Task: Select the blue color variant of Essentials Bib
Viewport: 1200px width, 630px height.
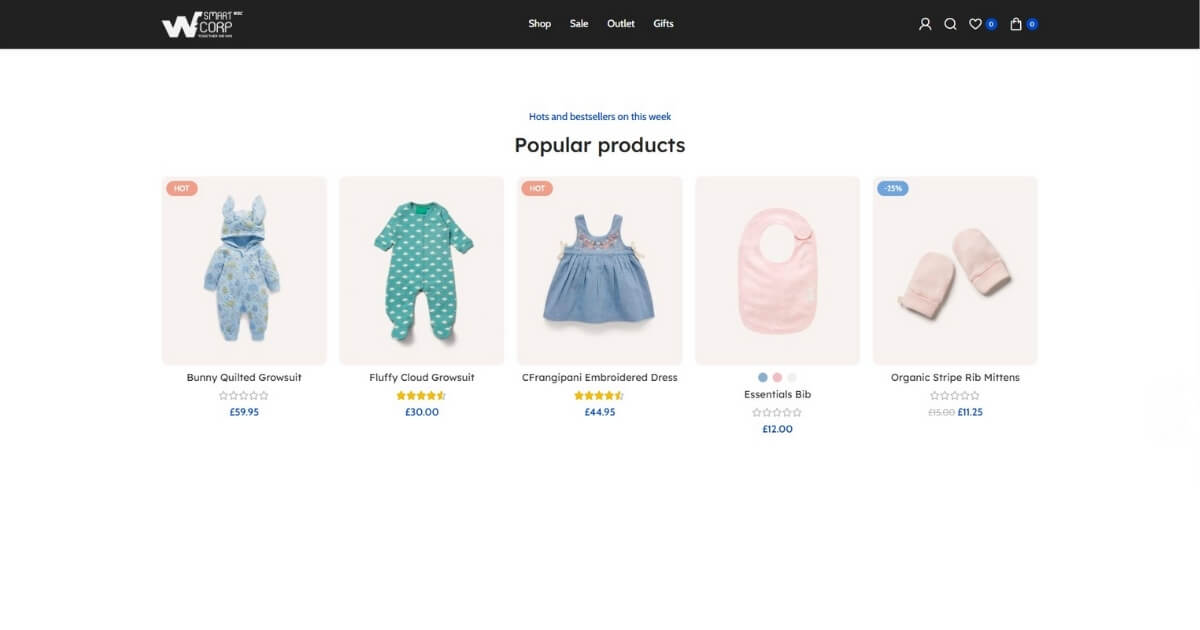Action: 762,377
